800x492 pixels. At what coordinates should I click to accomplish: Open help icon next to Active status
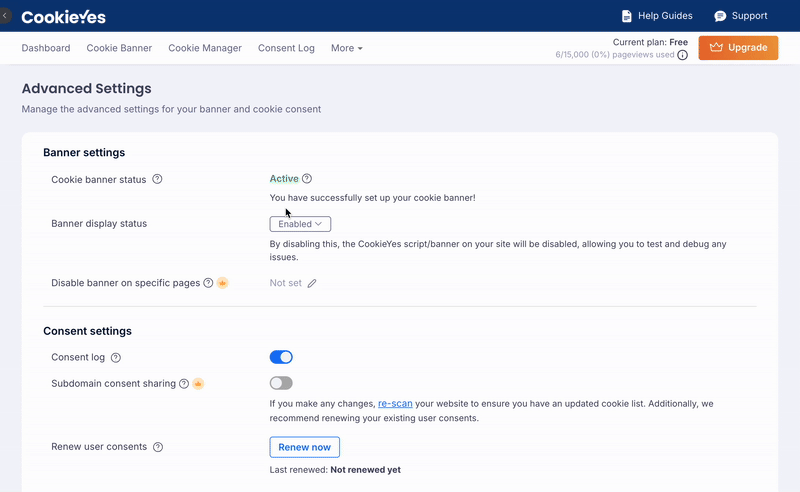click(307, 179)
